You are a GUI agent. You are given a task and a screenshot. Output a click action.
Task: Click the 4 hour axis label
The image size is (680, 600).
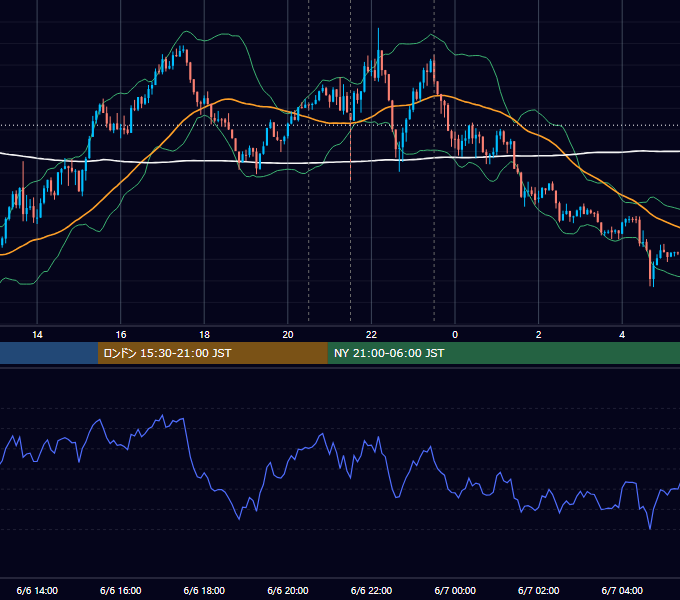click(x=622, y=335)
